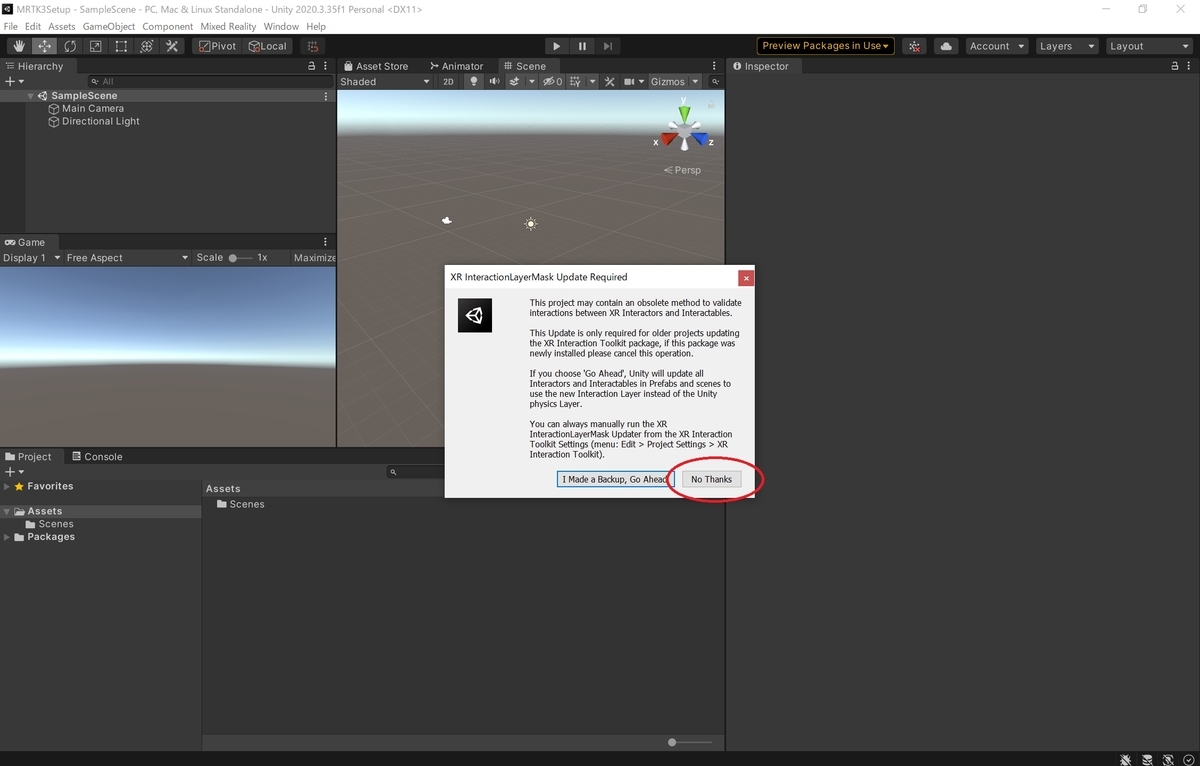Viewport: 1200px width, 766px height.
Task: Select the Rotate tool
Action: tap(70, 46)
